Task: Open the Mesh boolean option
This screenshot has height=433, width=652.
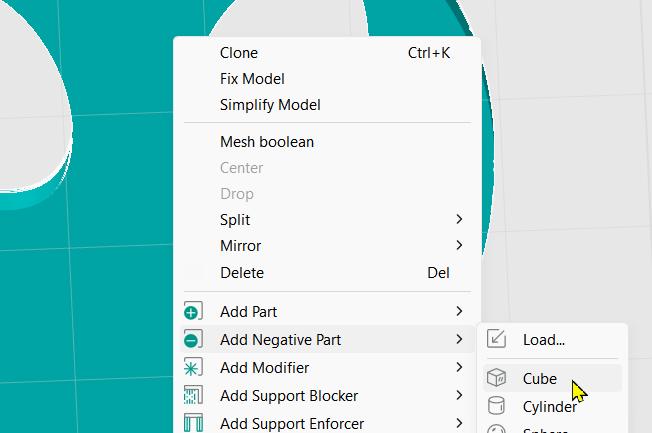Action: click(267, 142)
